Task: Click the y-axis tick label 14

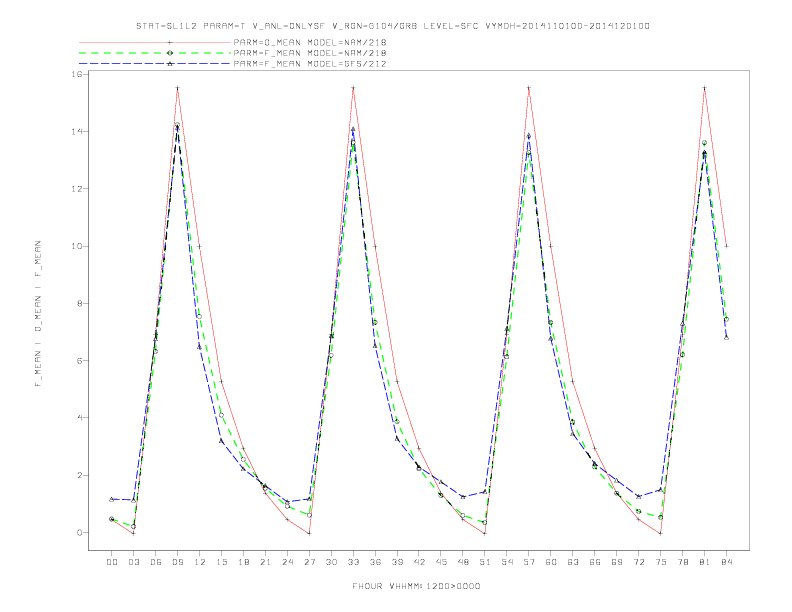Action: 77,131
